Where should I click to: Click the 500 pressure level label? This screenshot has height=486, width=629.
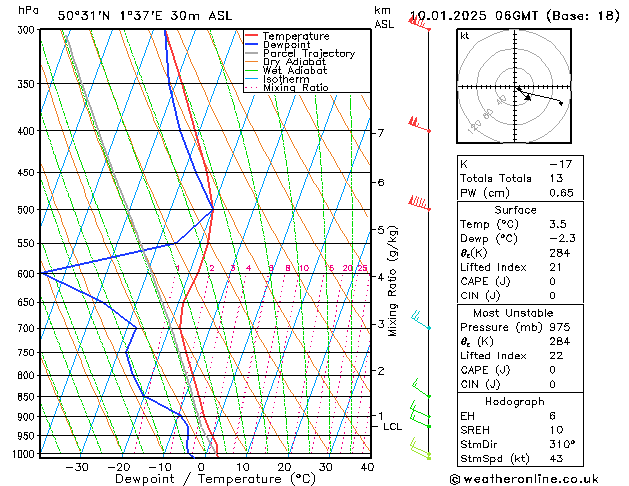point(28,210)
